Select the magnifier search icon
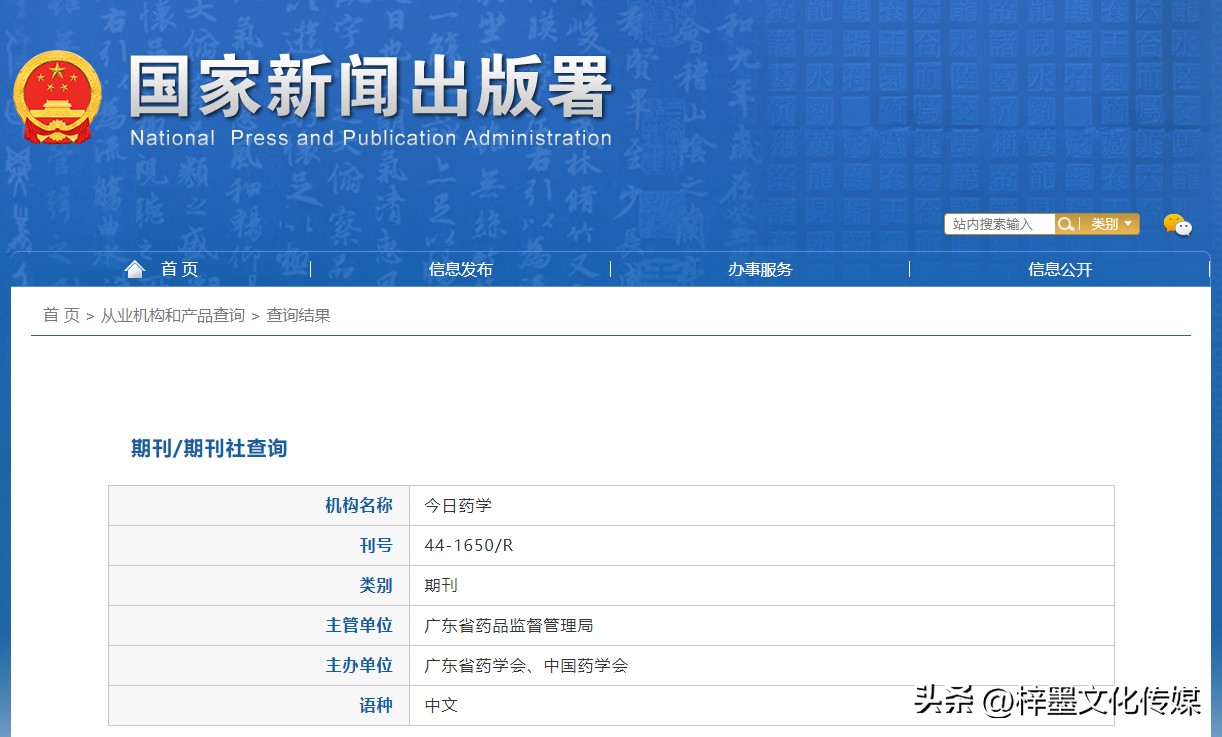This screenshot has height=737, width=1222. [1066, 223]
